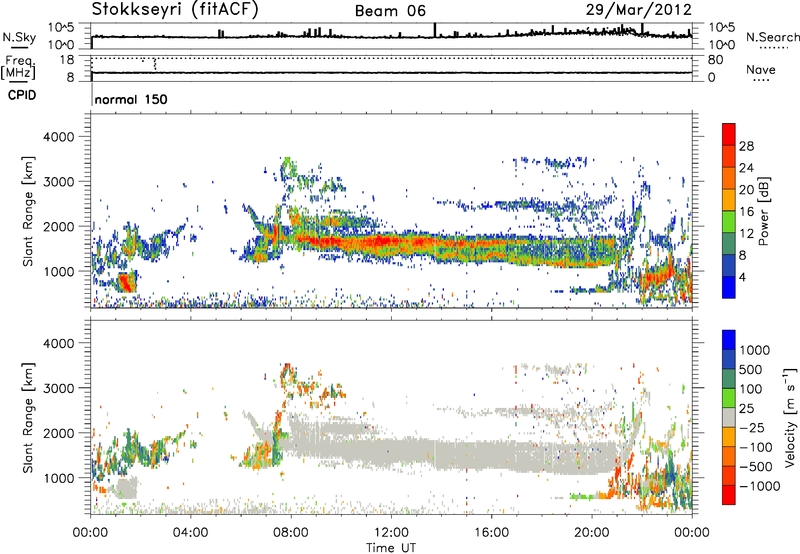Click the 'Time UT' axis title
Screen dimensions: 800x554
click(x=391, y=547)
